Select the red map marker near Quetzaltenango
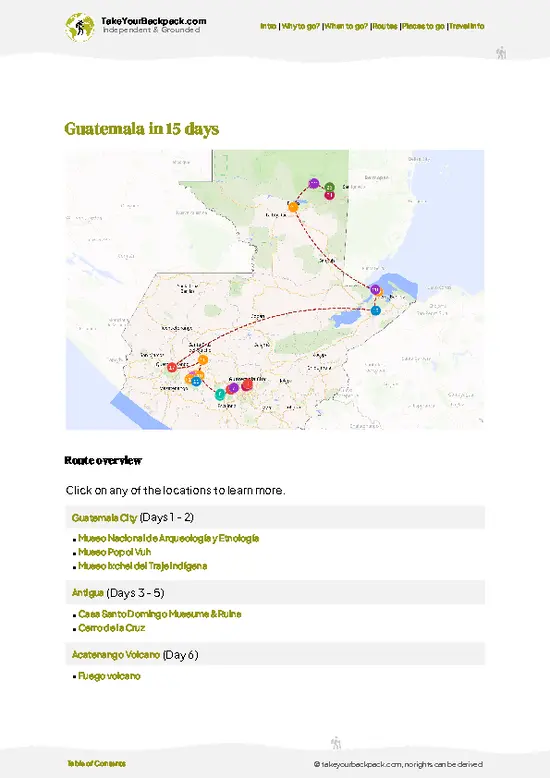Screen dimensions: 550x778 pos(172,367)
